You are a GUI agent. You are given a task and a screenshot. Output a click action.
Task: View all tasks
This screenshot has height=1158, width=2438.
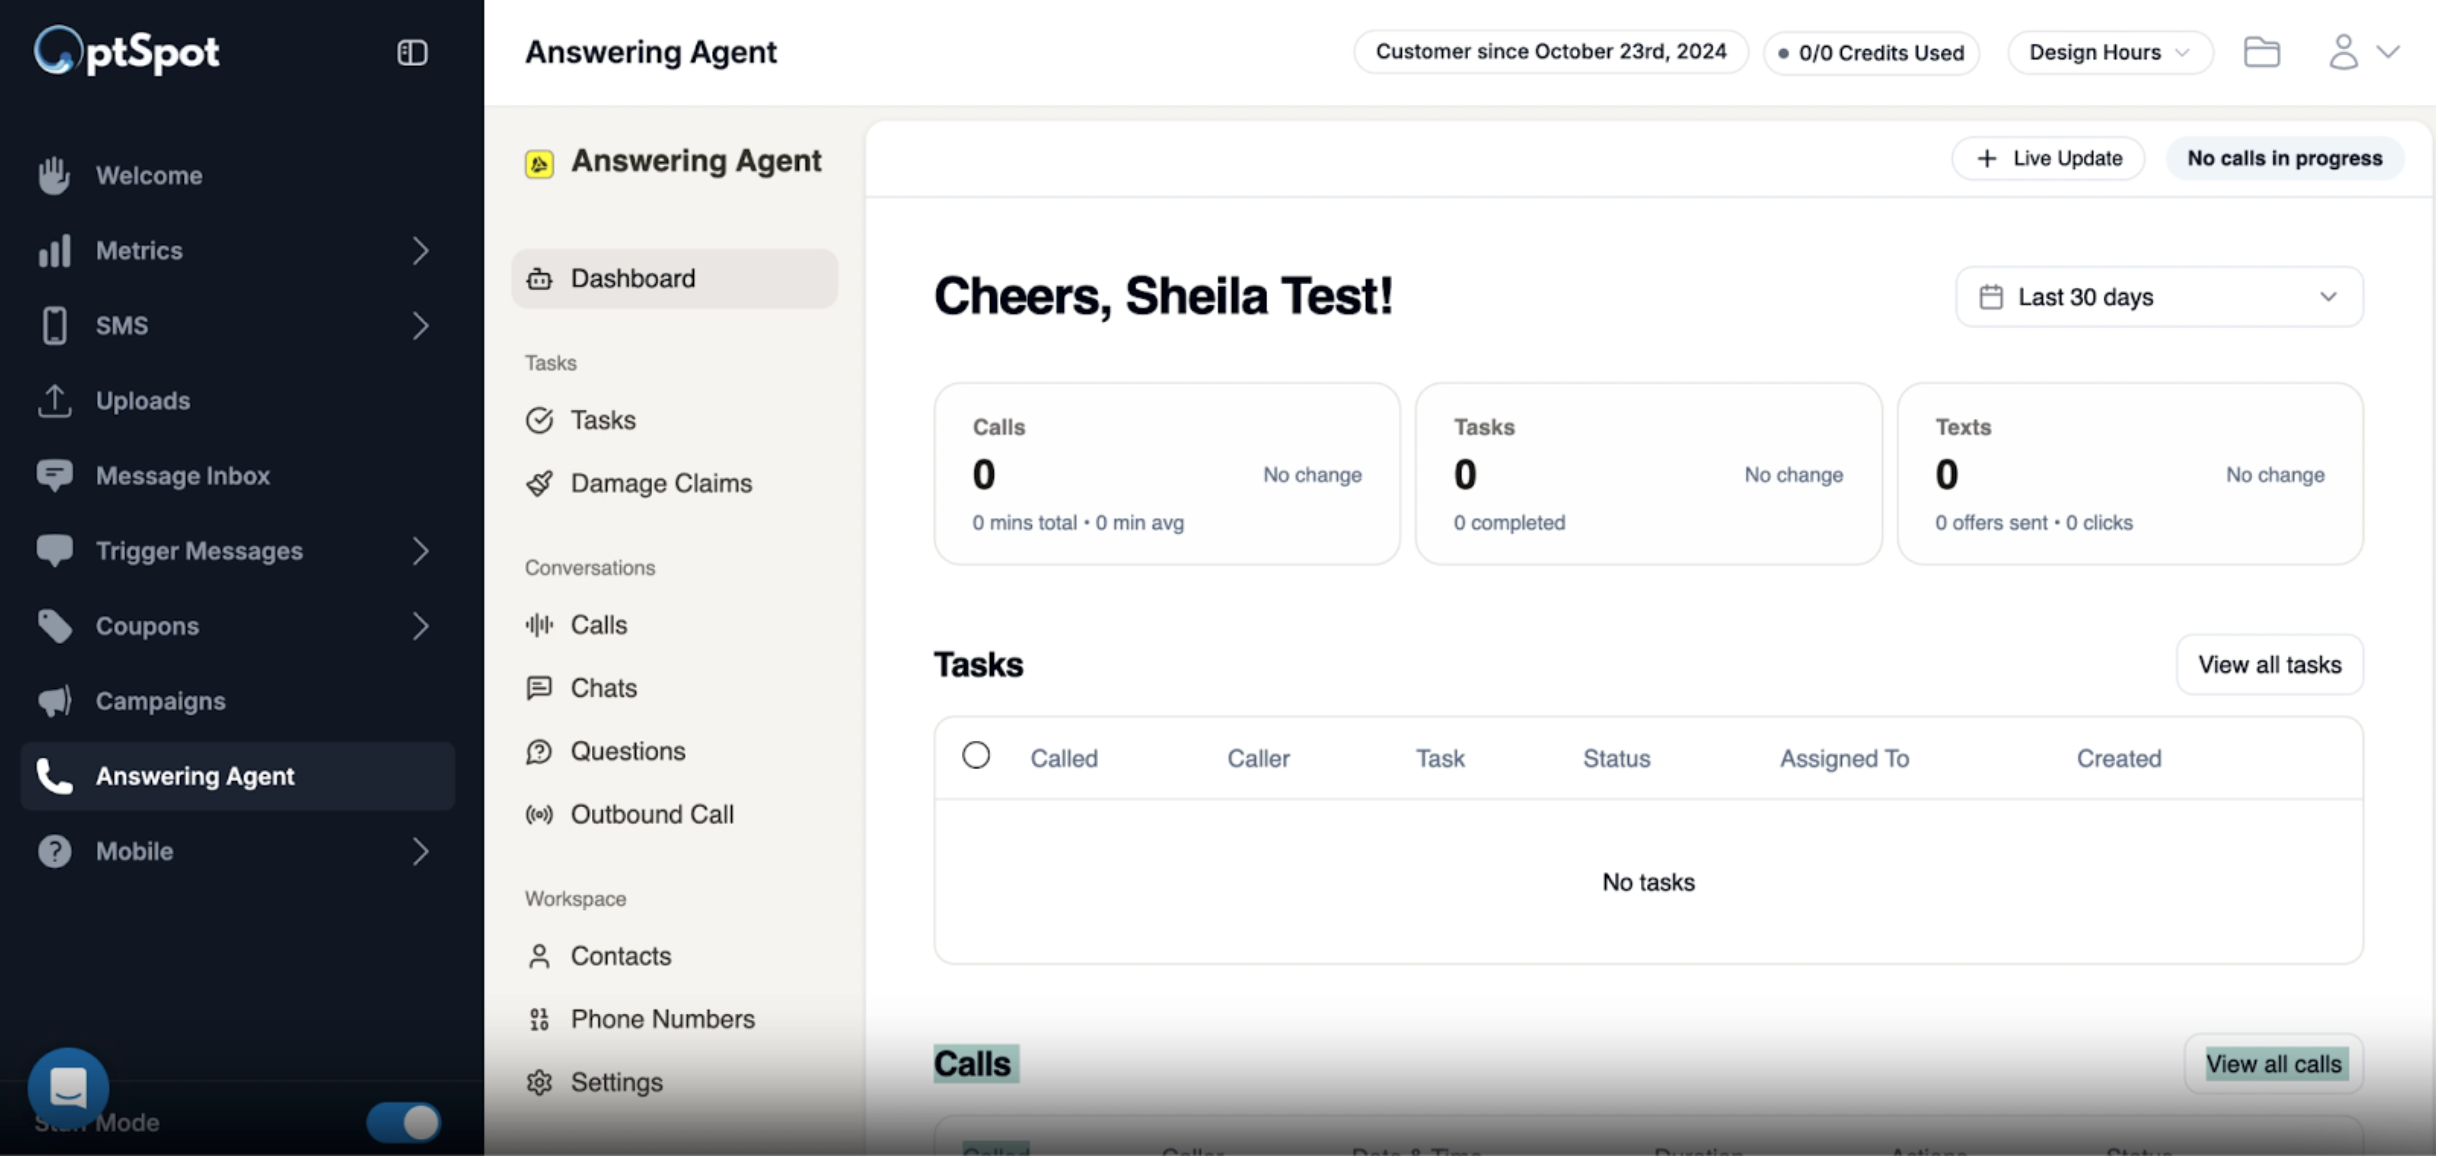coord(2269,664)
